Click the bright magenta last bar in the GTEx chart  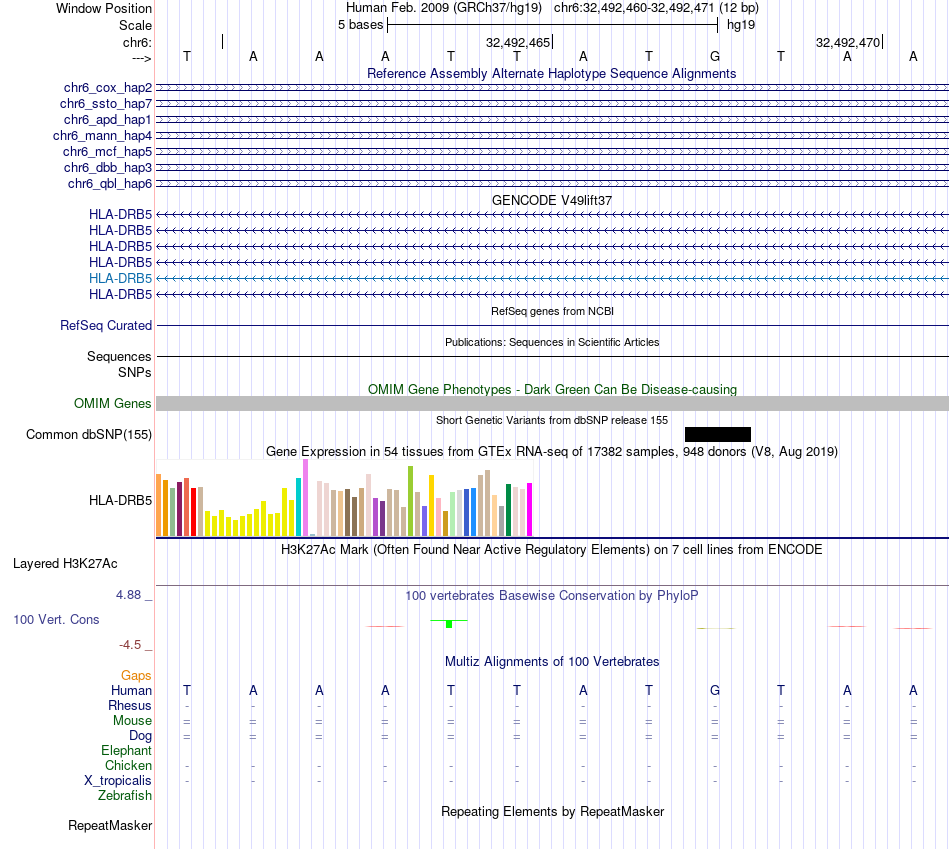pos(530,510)
